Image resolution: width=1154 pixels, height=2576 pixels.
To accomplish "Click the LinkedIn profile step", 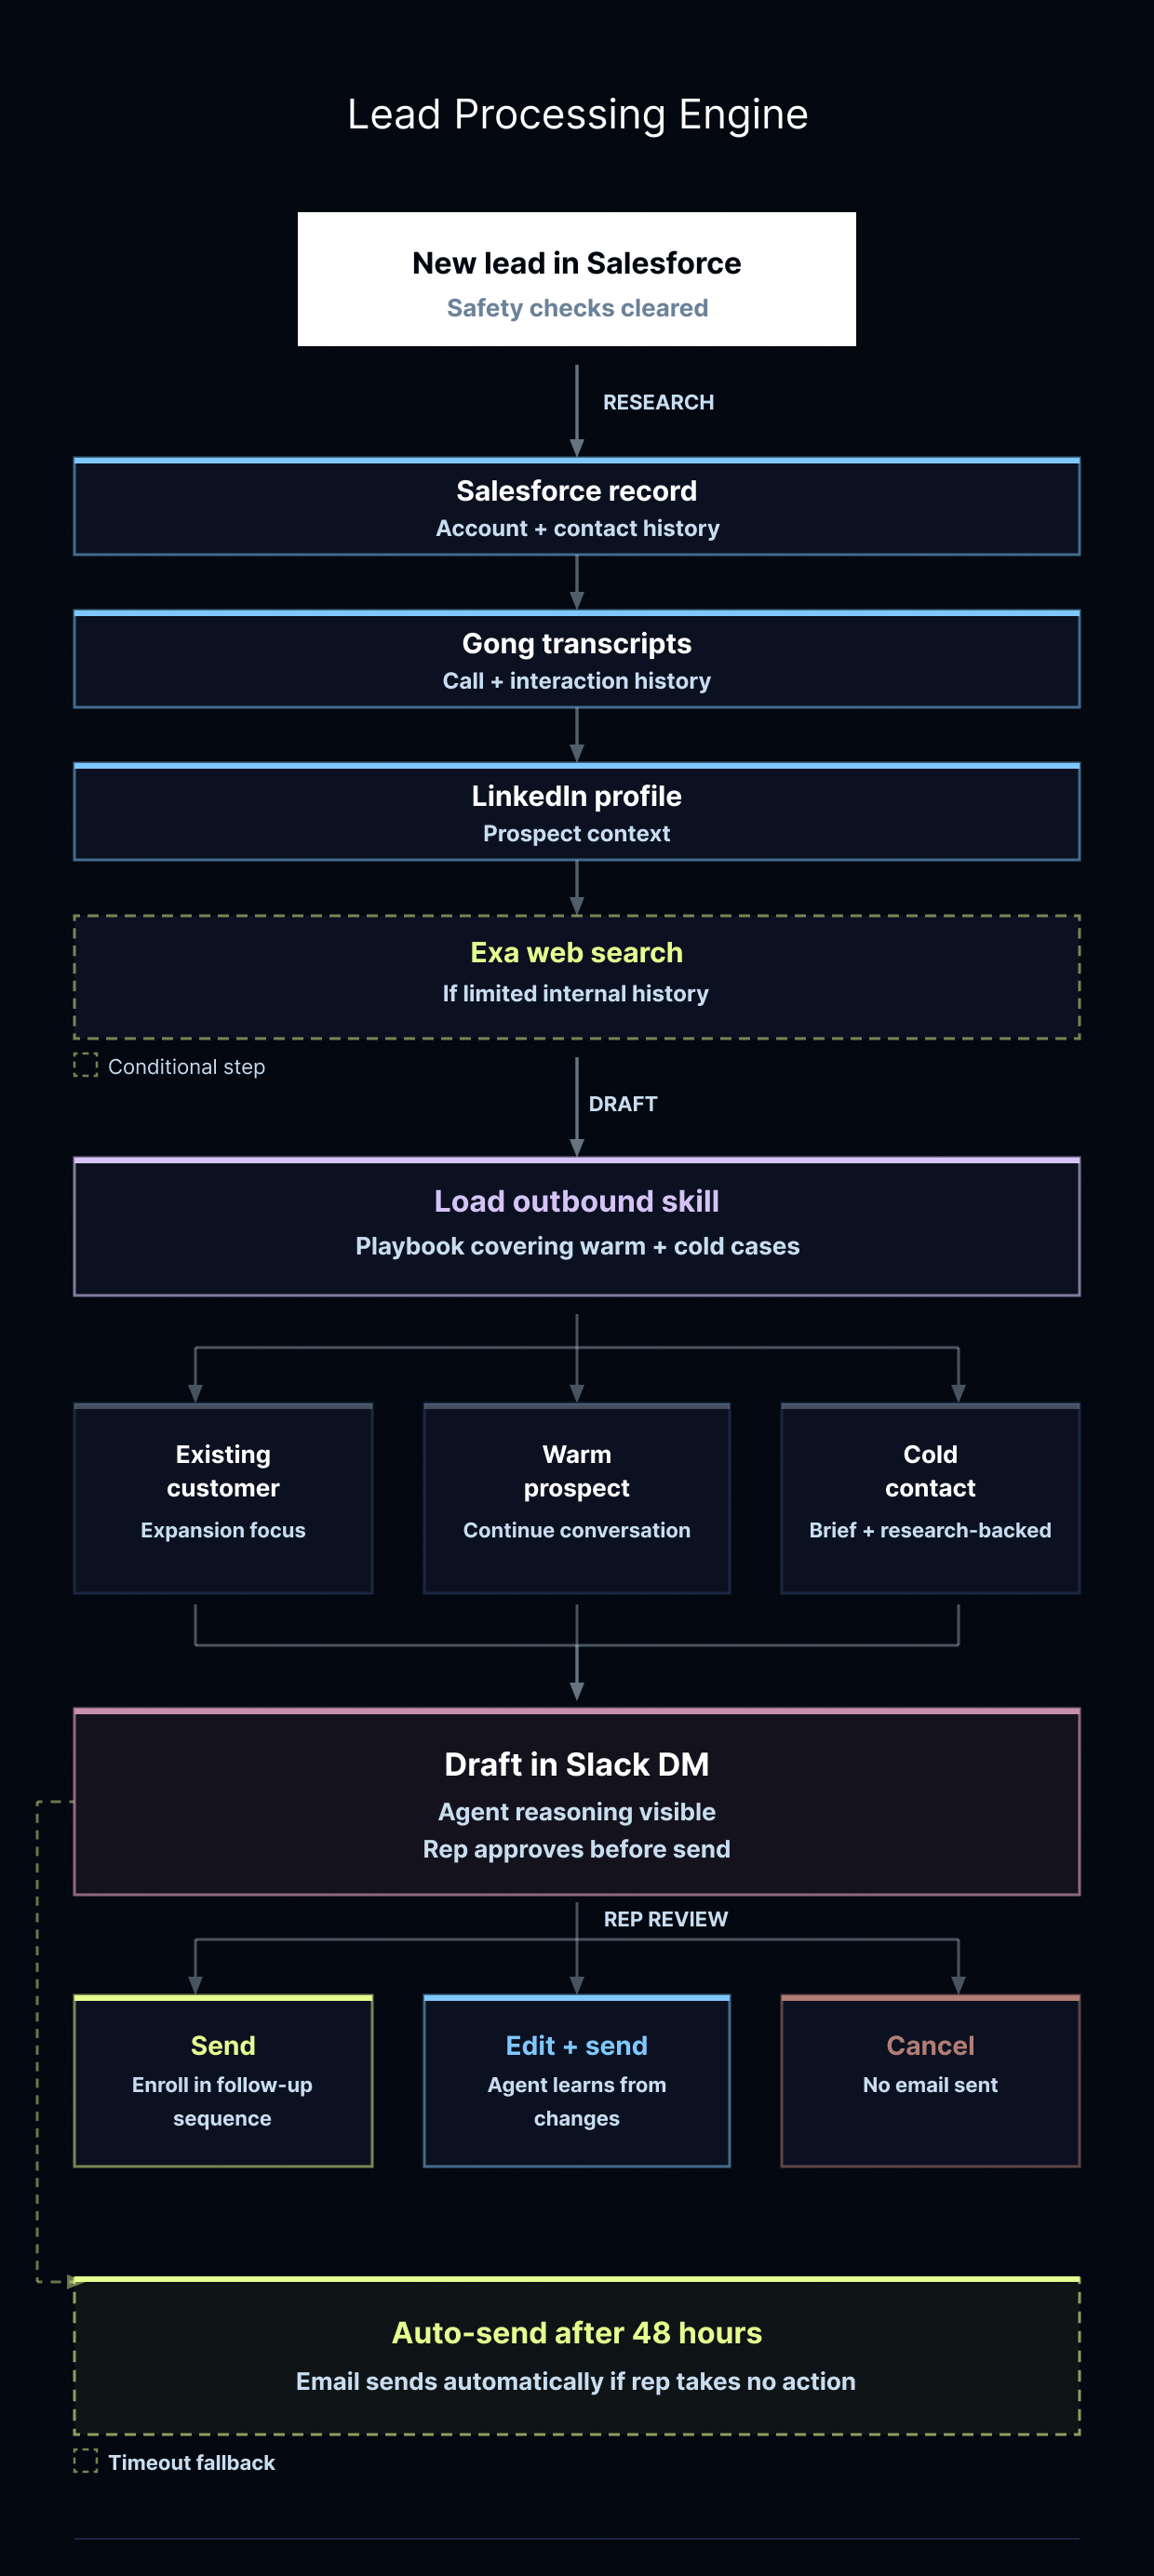I will point(577,812).
